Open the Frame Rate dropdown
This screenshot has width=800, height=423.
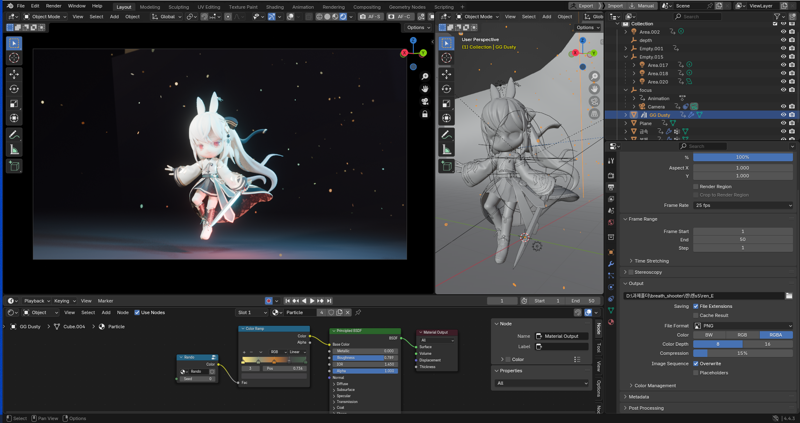tap(743, 205)
